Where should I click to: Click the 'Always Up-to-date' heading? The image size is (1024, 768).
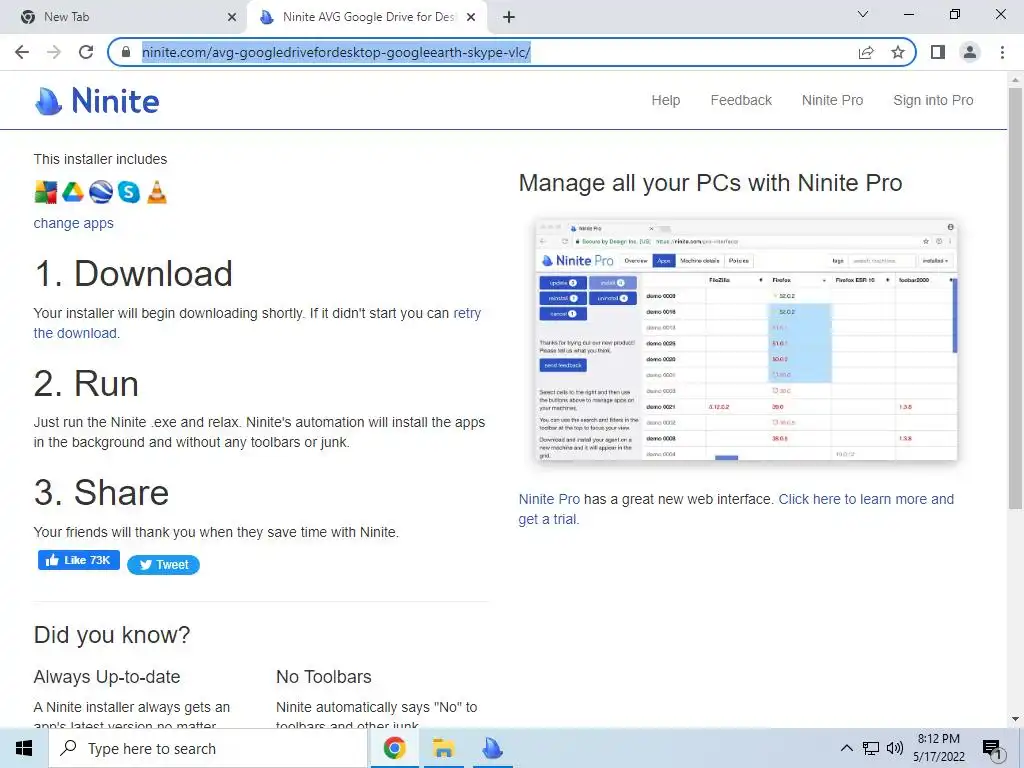(x=107, y=677)
